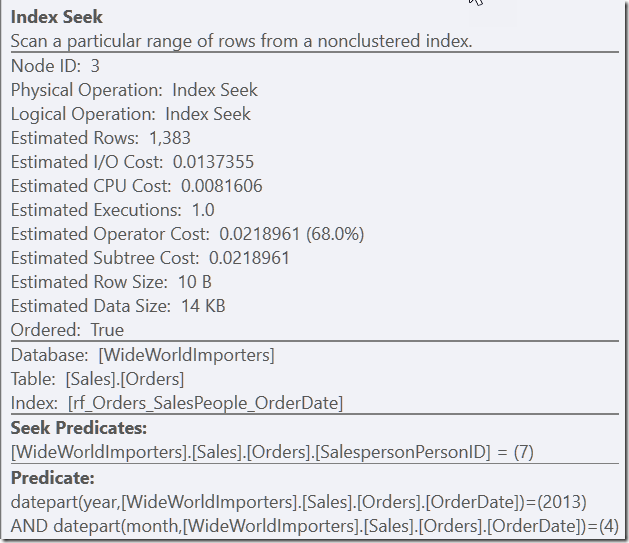This screenshot has width=629, height=543.
Task: Click the nonclustered index scan description text
Action: tap(241, 41)
